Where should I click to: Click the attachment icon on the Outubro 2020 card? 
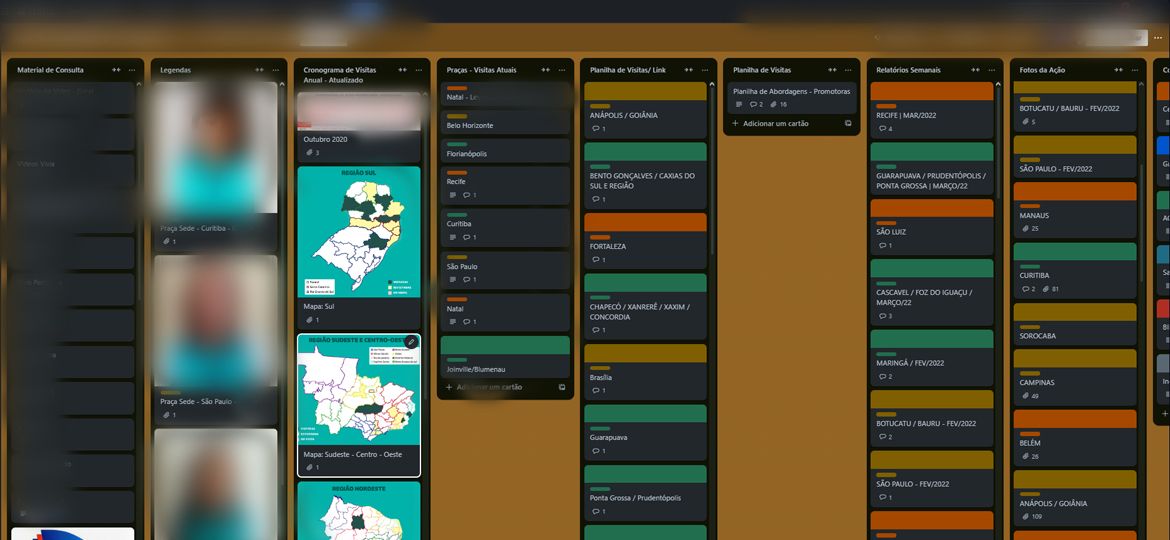point(307,153)
